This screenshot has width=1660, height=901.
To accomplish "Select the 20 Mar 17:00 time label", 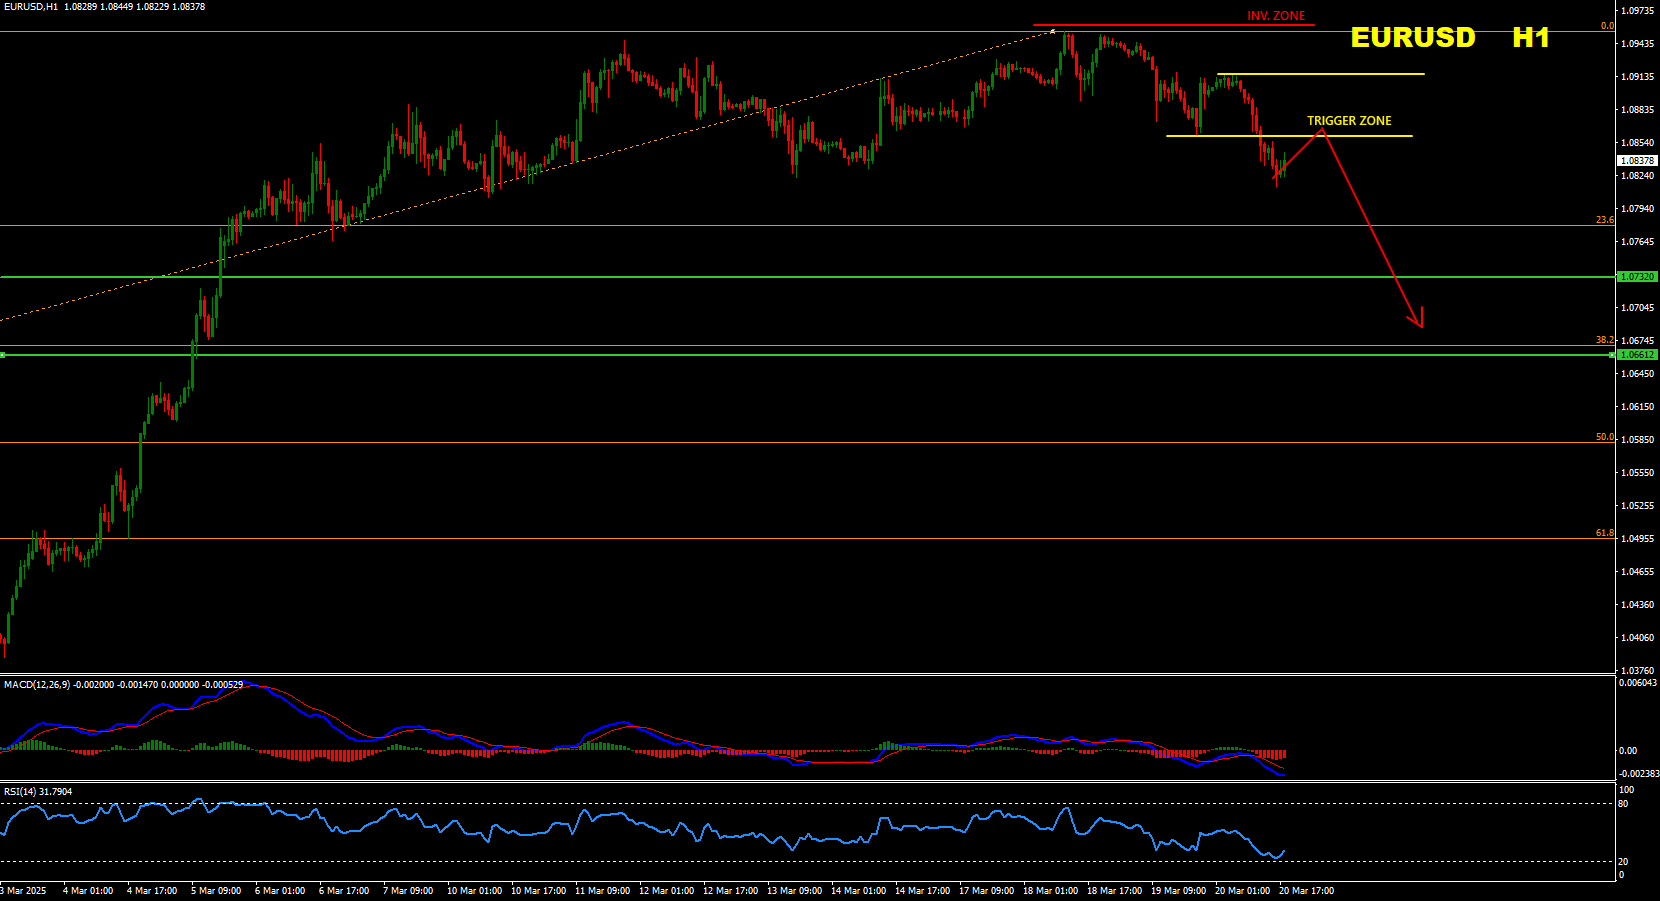I will tap(1306, 891).
